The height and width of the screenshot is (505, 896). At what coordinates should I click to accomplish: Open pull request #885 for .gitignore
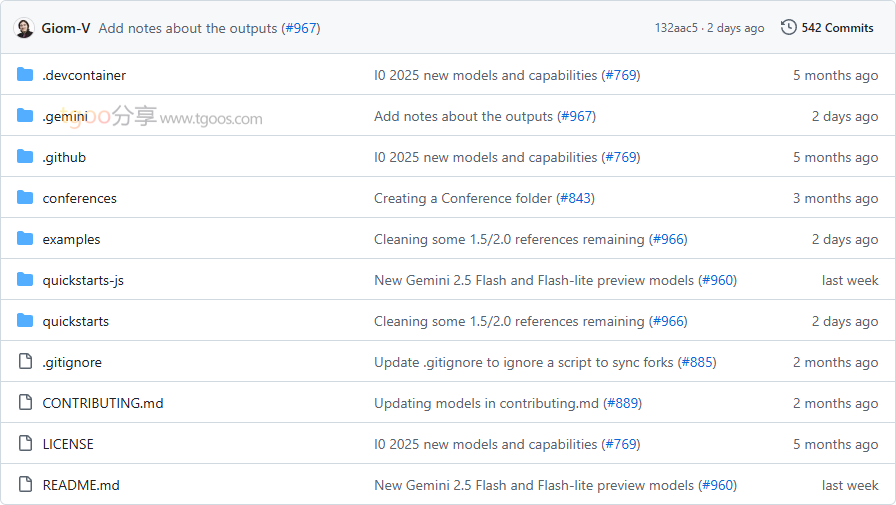(x=697, y=362)
